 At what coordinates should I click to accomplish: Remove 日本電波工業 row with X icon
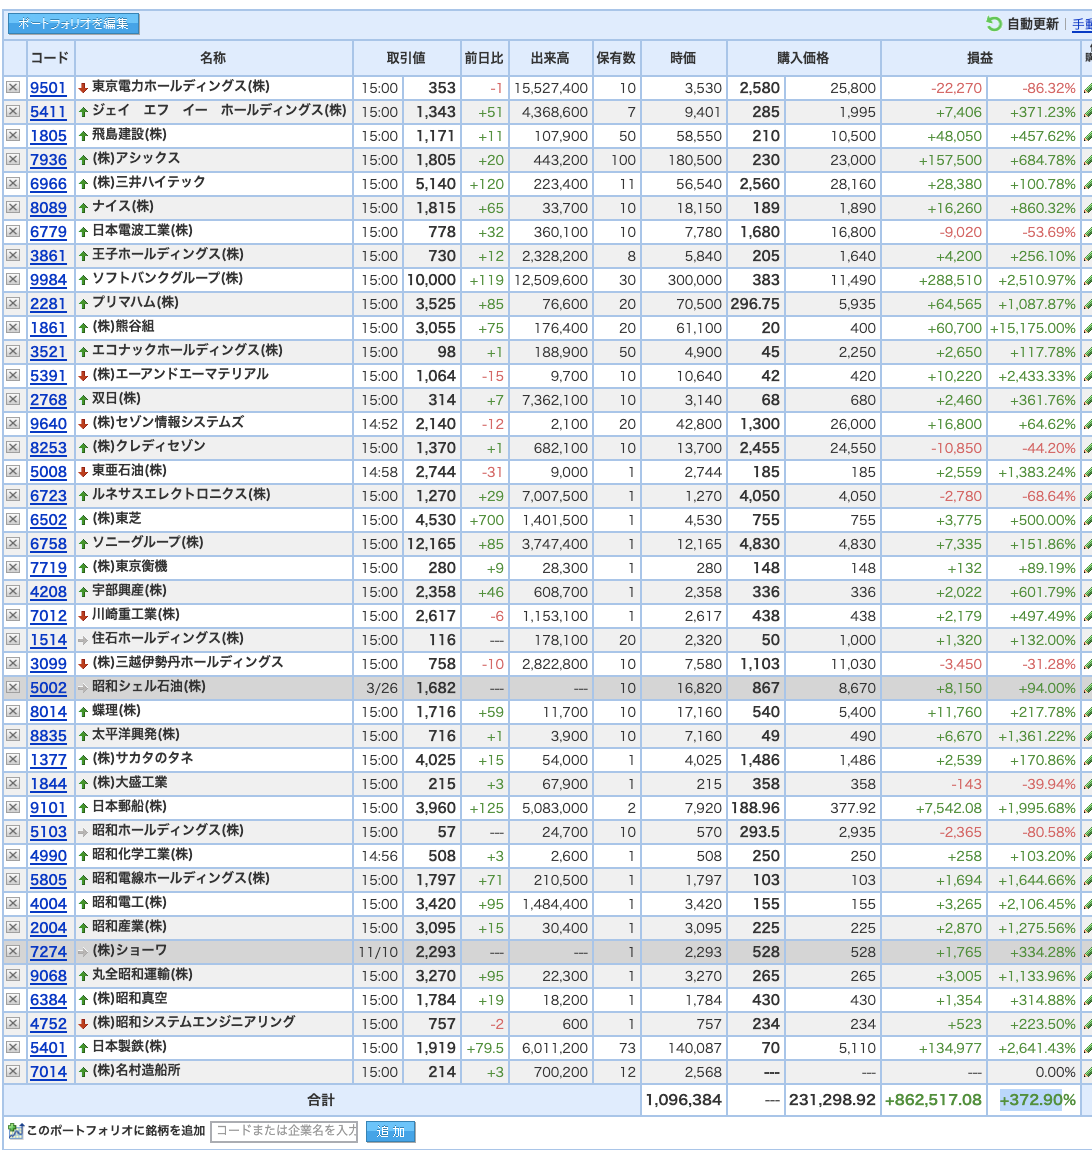click(x=13, y=232)
